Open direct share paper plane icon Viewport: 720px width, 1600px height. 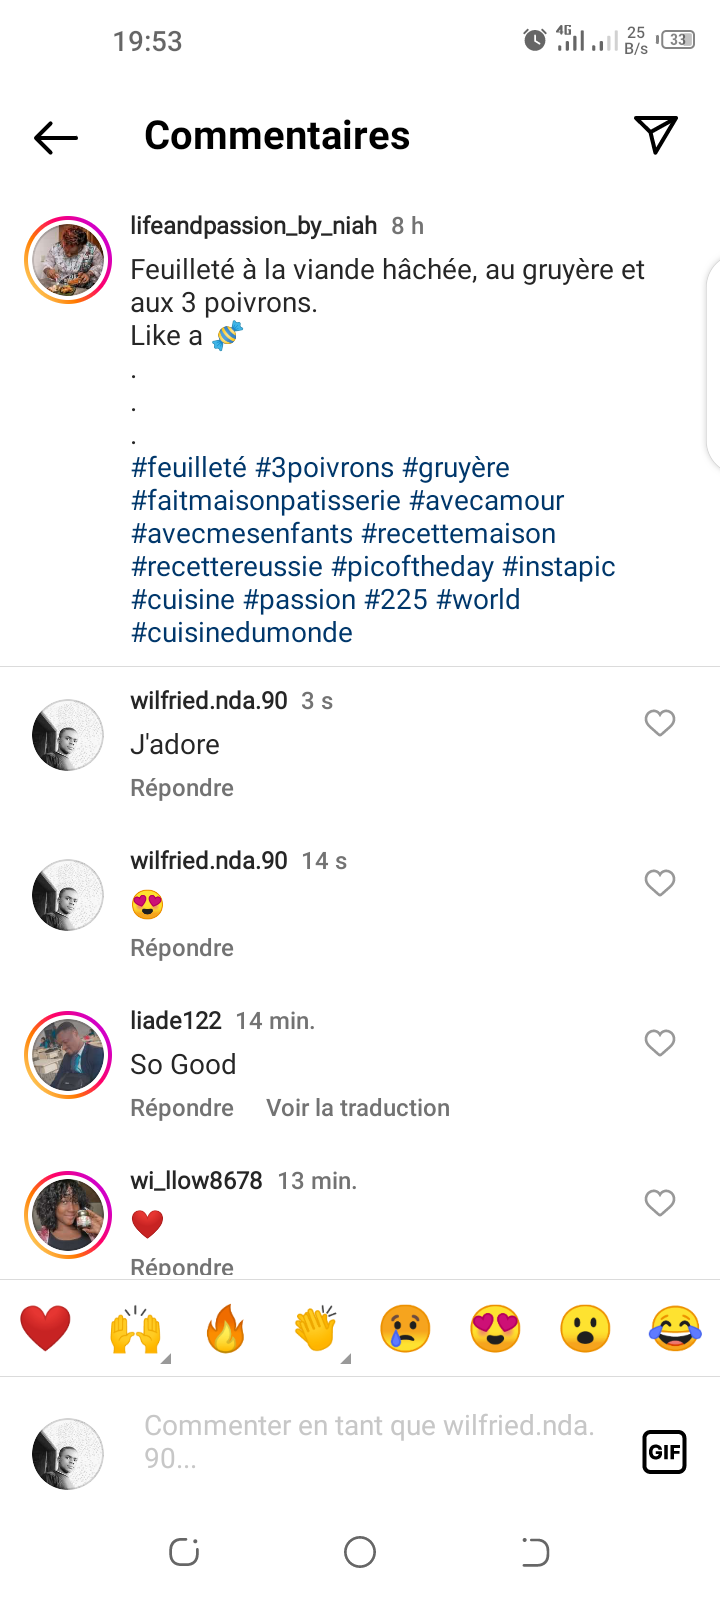[656, 135]
